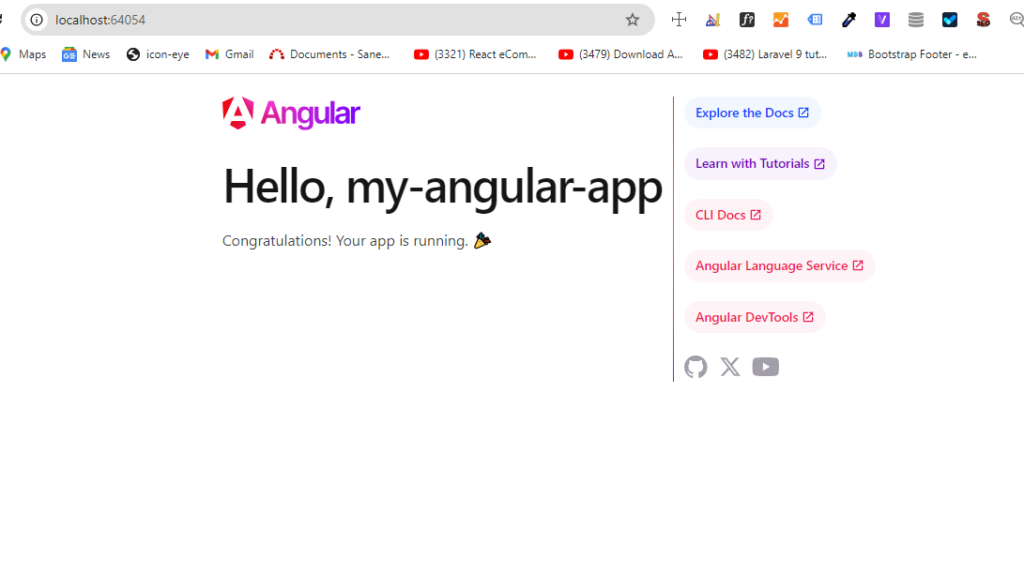Click the Explore the Docs pill
The image size is (1024, 574).
click(752, 113)
